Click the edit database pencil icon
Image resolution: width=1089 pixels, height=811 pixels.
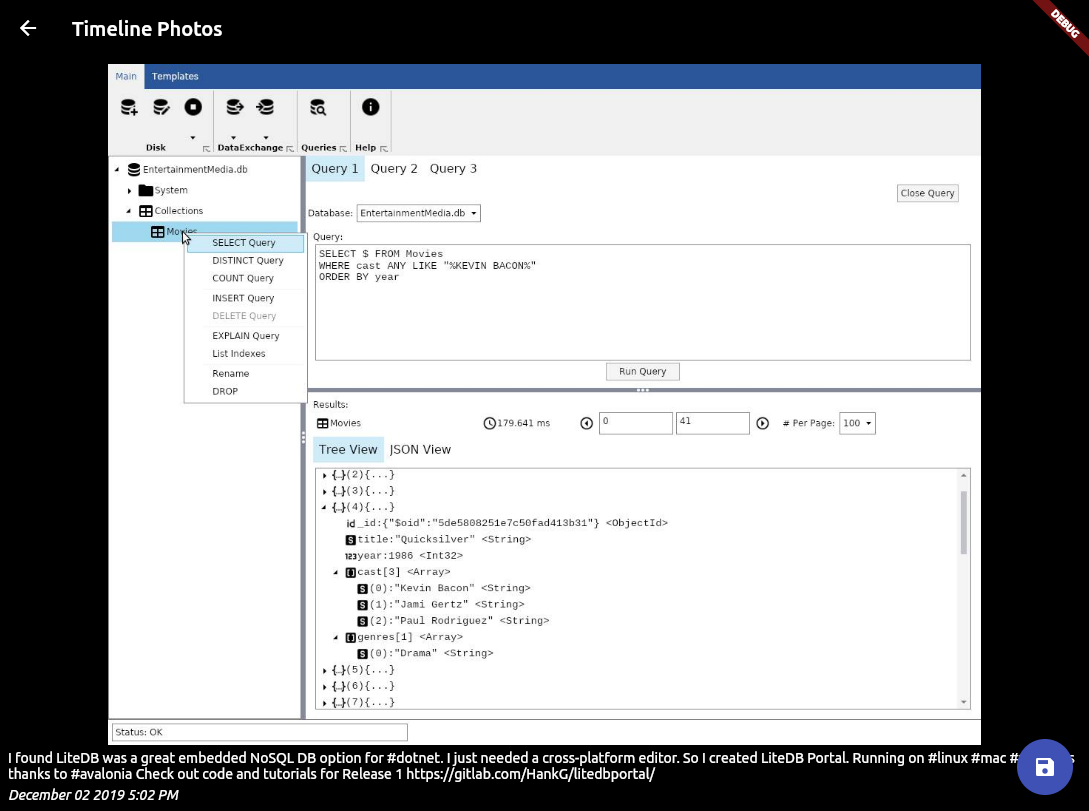click(x=161, y=107)
